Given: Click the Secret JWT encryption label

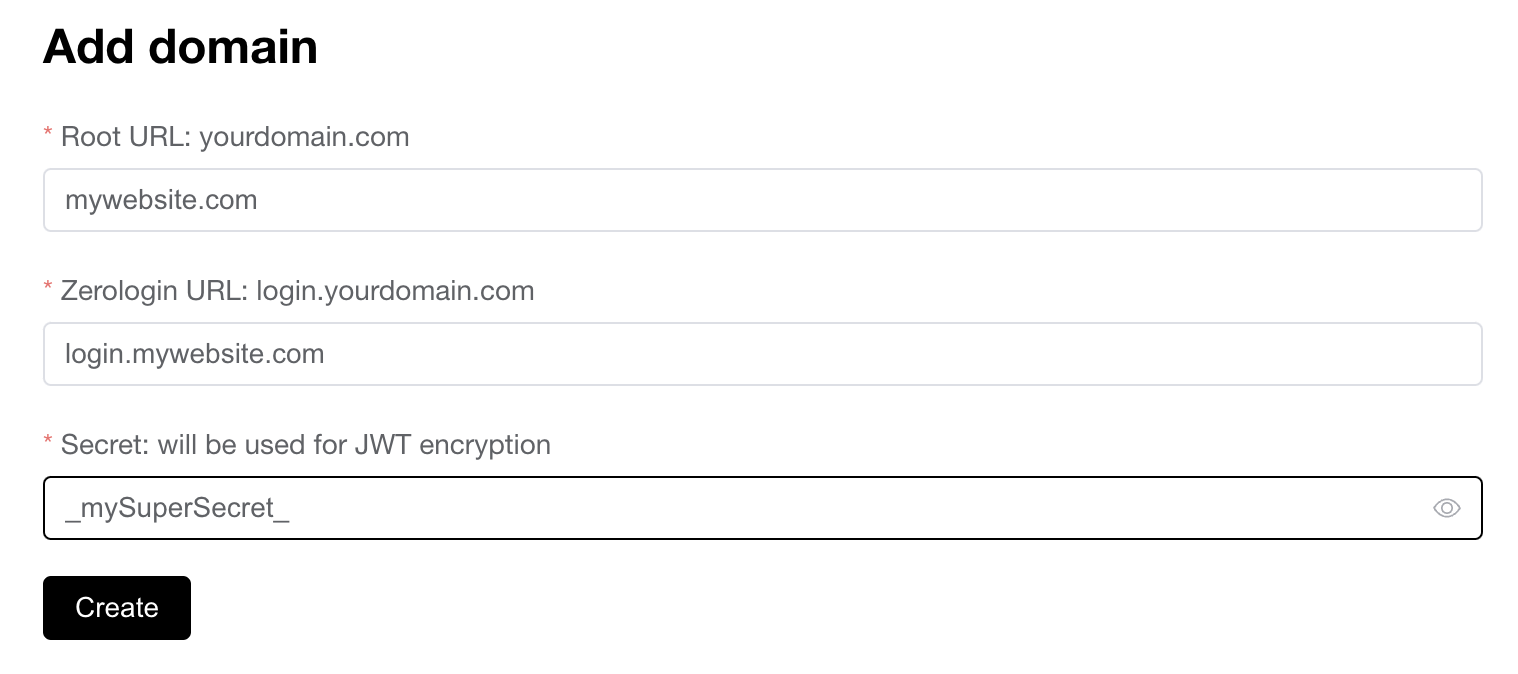Looking at the screenshot, I should 305,445.
